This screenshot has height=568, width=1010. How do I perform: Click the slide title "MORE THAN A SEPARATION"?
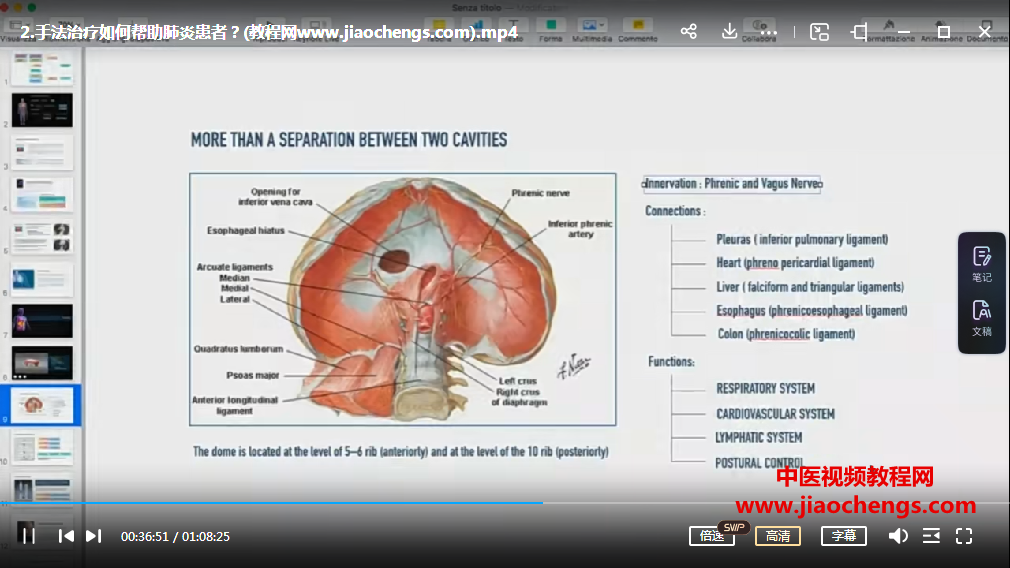(x=348, y=140)
